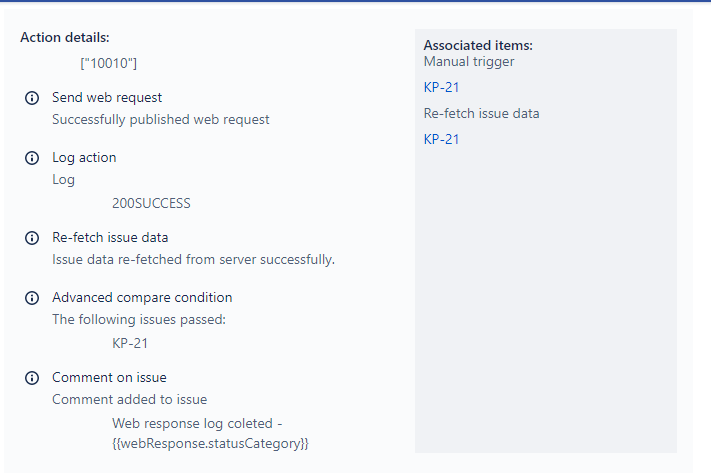The height and width of the screenshot is (473, 711).
Task: Click the Associated items heading
Action: coord(478,45)
